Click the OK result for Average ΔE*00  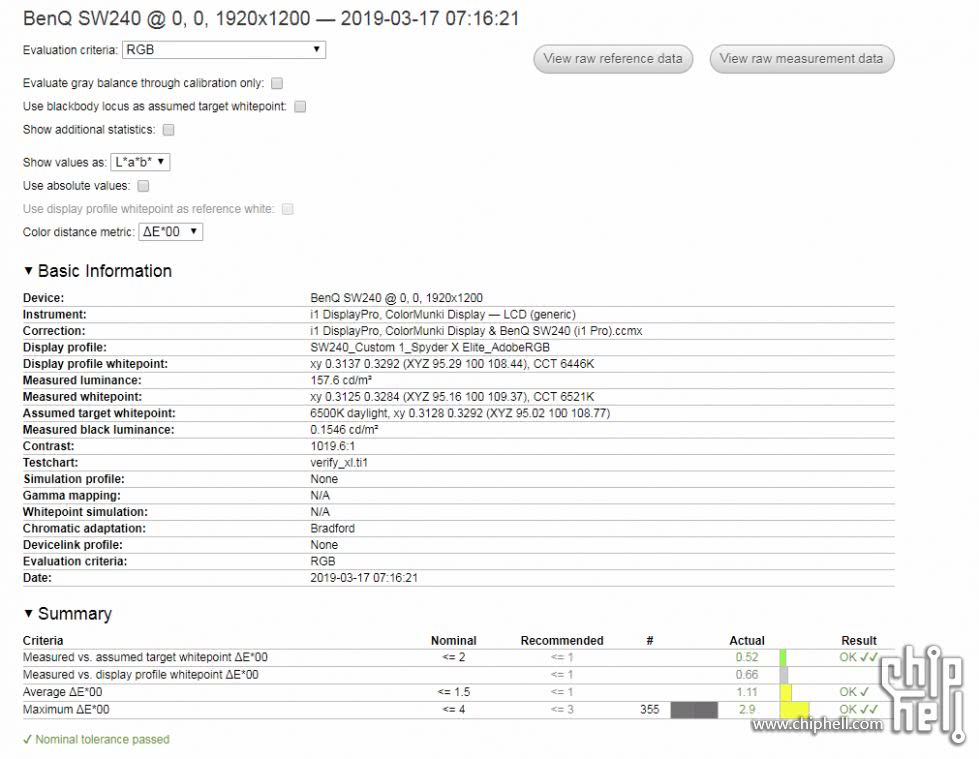point(854,692)
